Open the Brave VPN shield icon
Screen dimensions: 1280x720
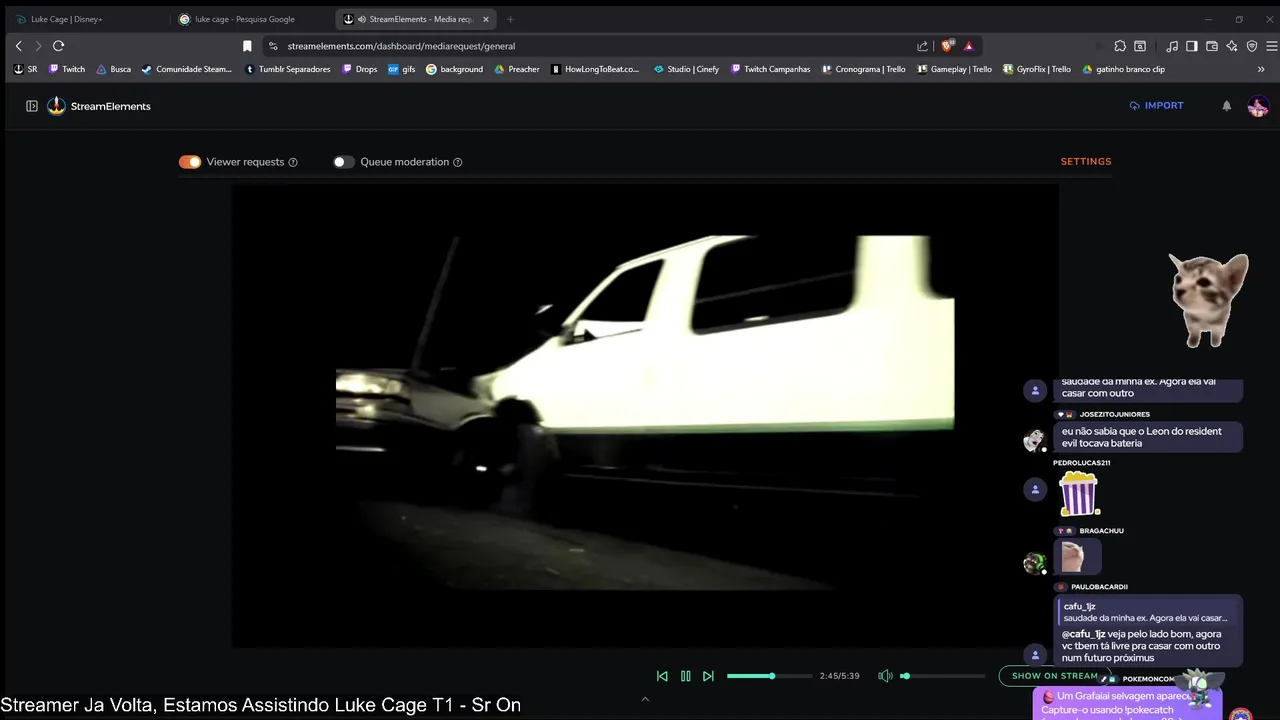pyautogui.click(x=1252, y=46)
